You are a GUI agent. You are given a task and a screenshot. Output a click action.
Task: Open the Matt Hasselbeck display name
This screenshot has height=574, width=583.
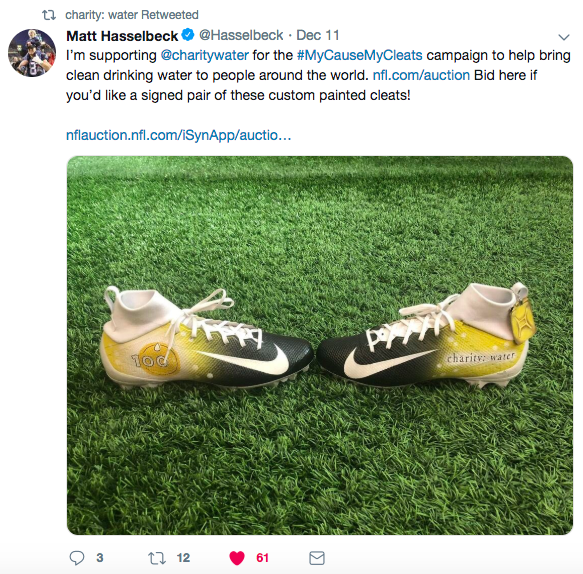coord(122,36)
